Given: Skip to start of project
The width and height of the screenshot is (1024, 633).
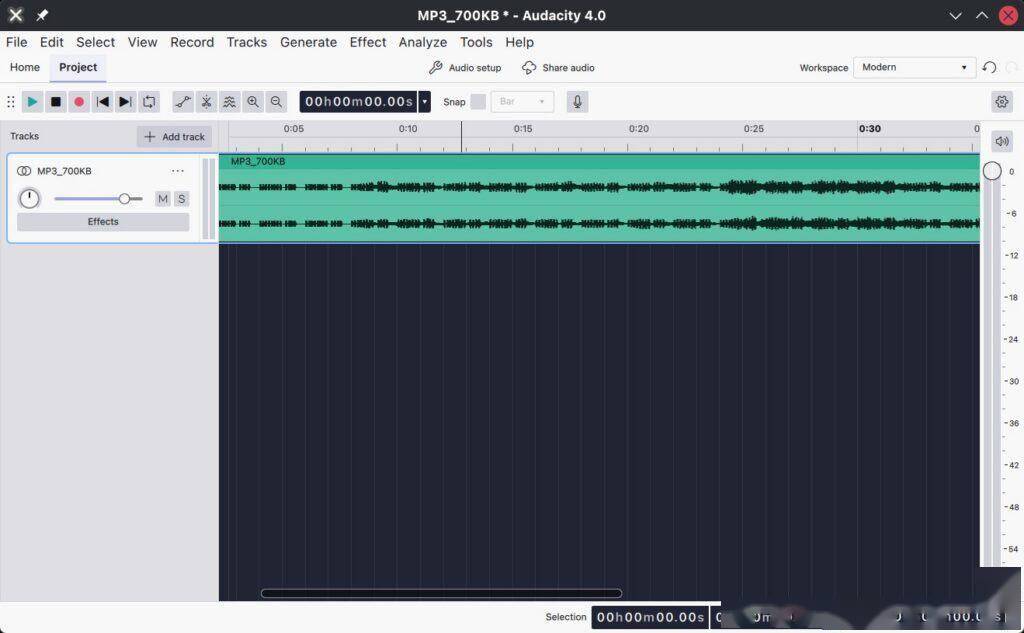Looking at the screenshot, I should click(103, 102).
